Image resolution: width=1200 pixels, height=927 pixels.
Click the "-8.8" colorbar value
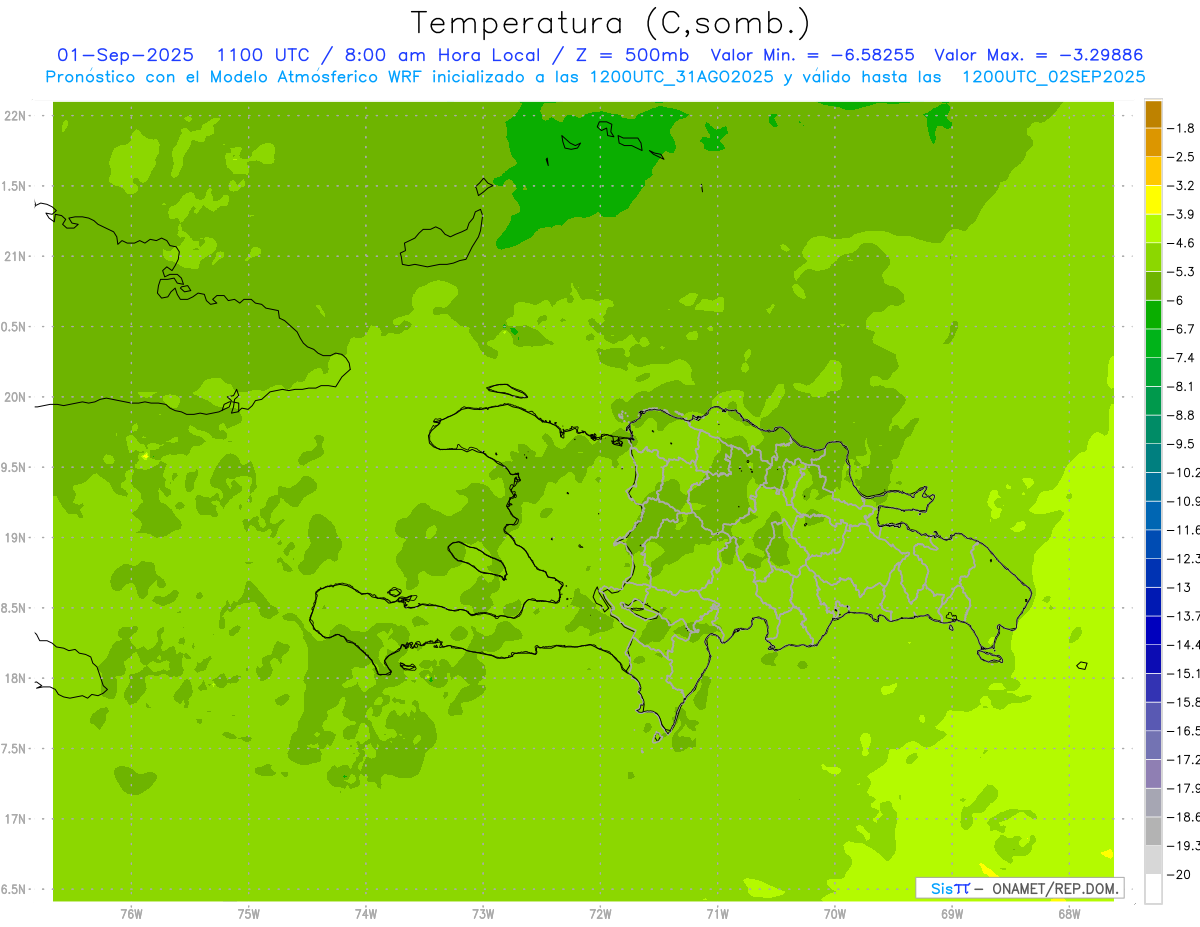click(x=1182, y=415)
